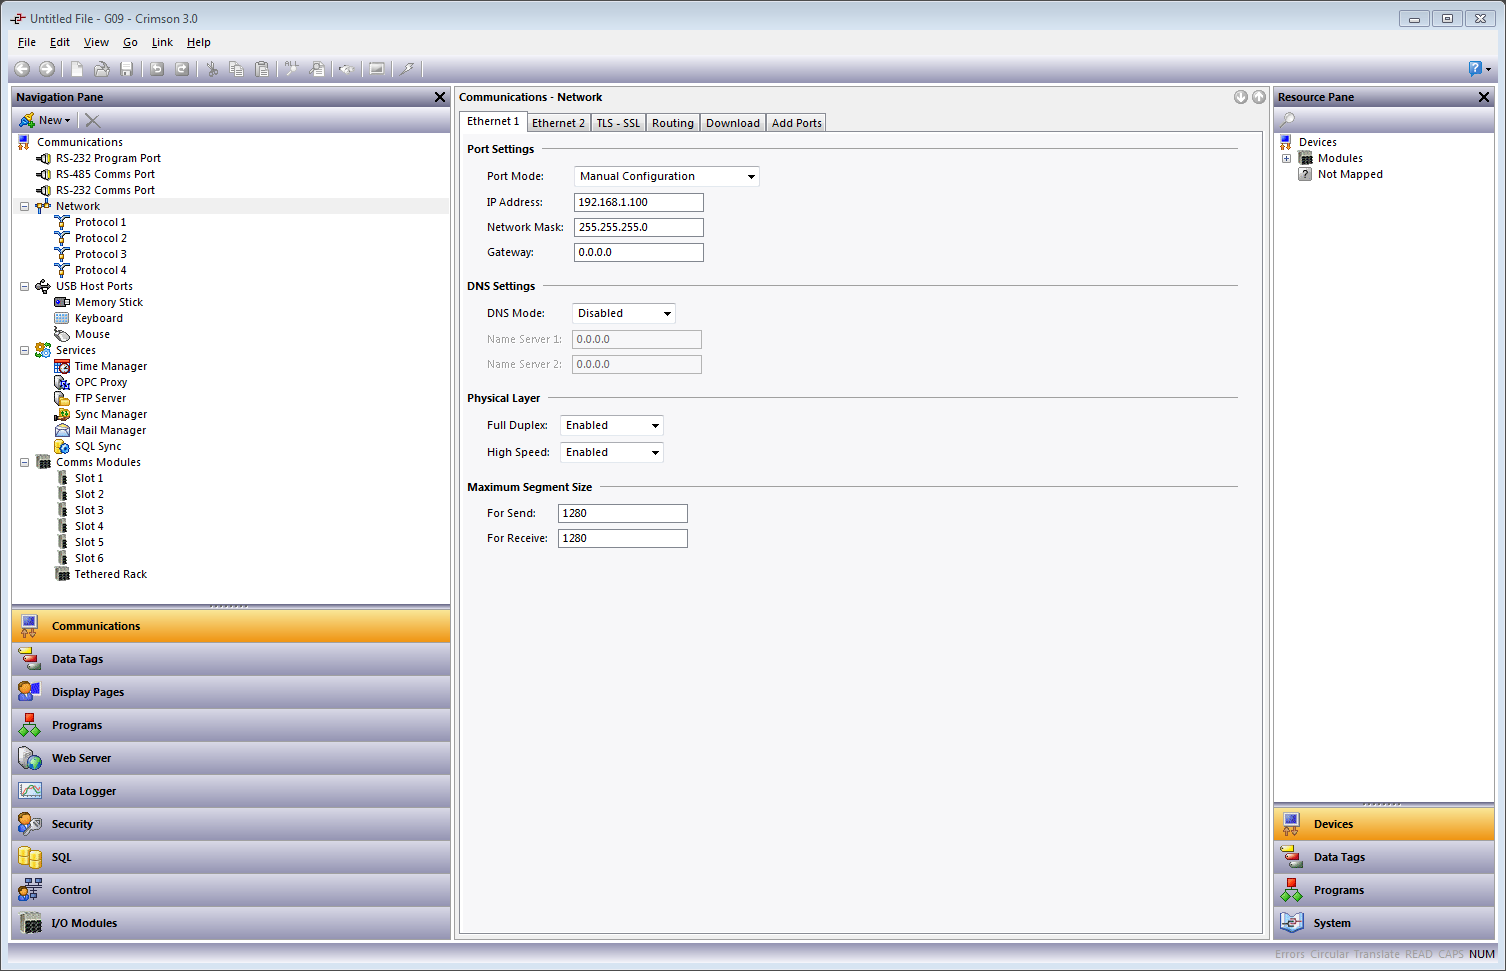
Task: Click the Redo toolbar icon
Action: coord(182,69)
